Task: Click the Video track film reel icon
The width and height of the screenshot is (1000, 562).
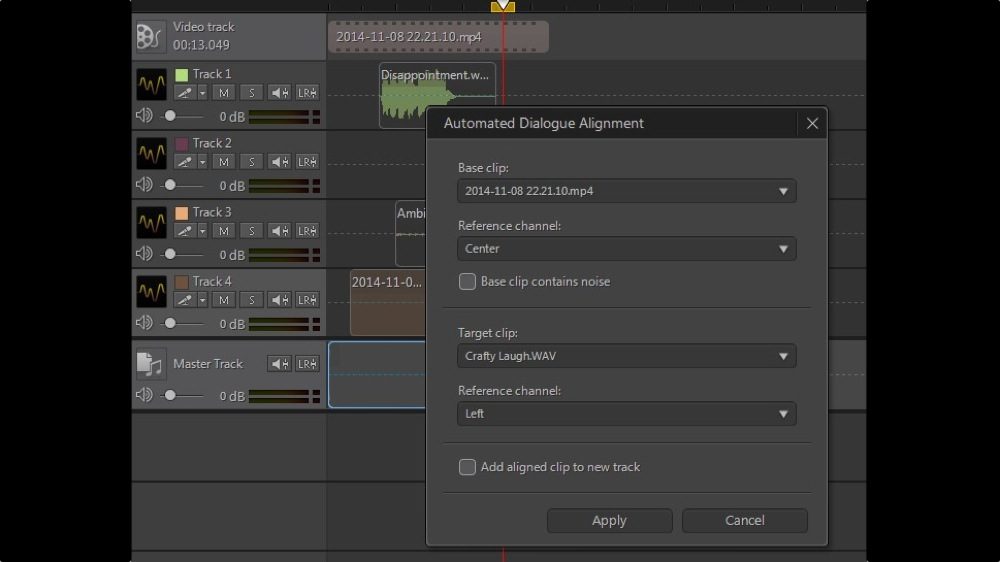Action: pyautogui.click(x=149, y=36)
